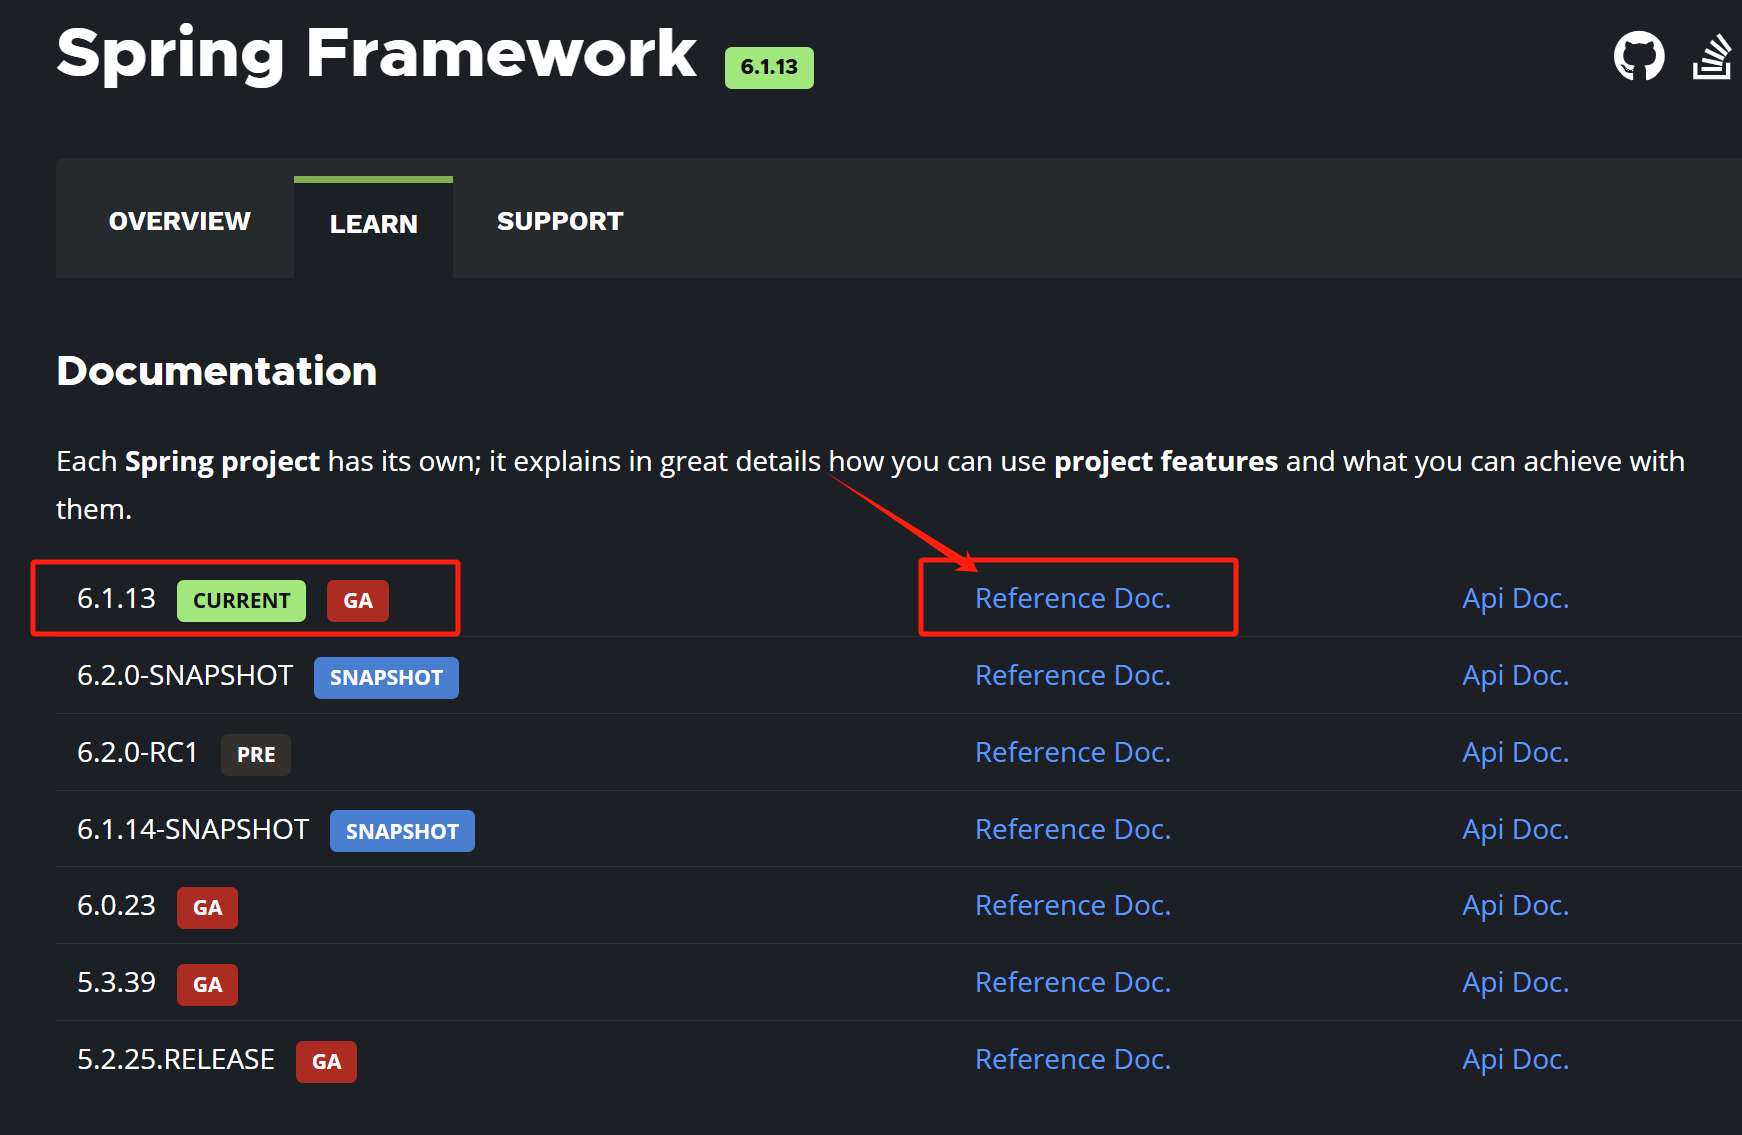Select the LEARN tab
This screenshot has height=1135, width=1742.
373,224
